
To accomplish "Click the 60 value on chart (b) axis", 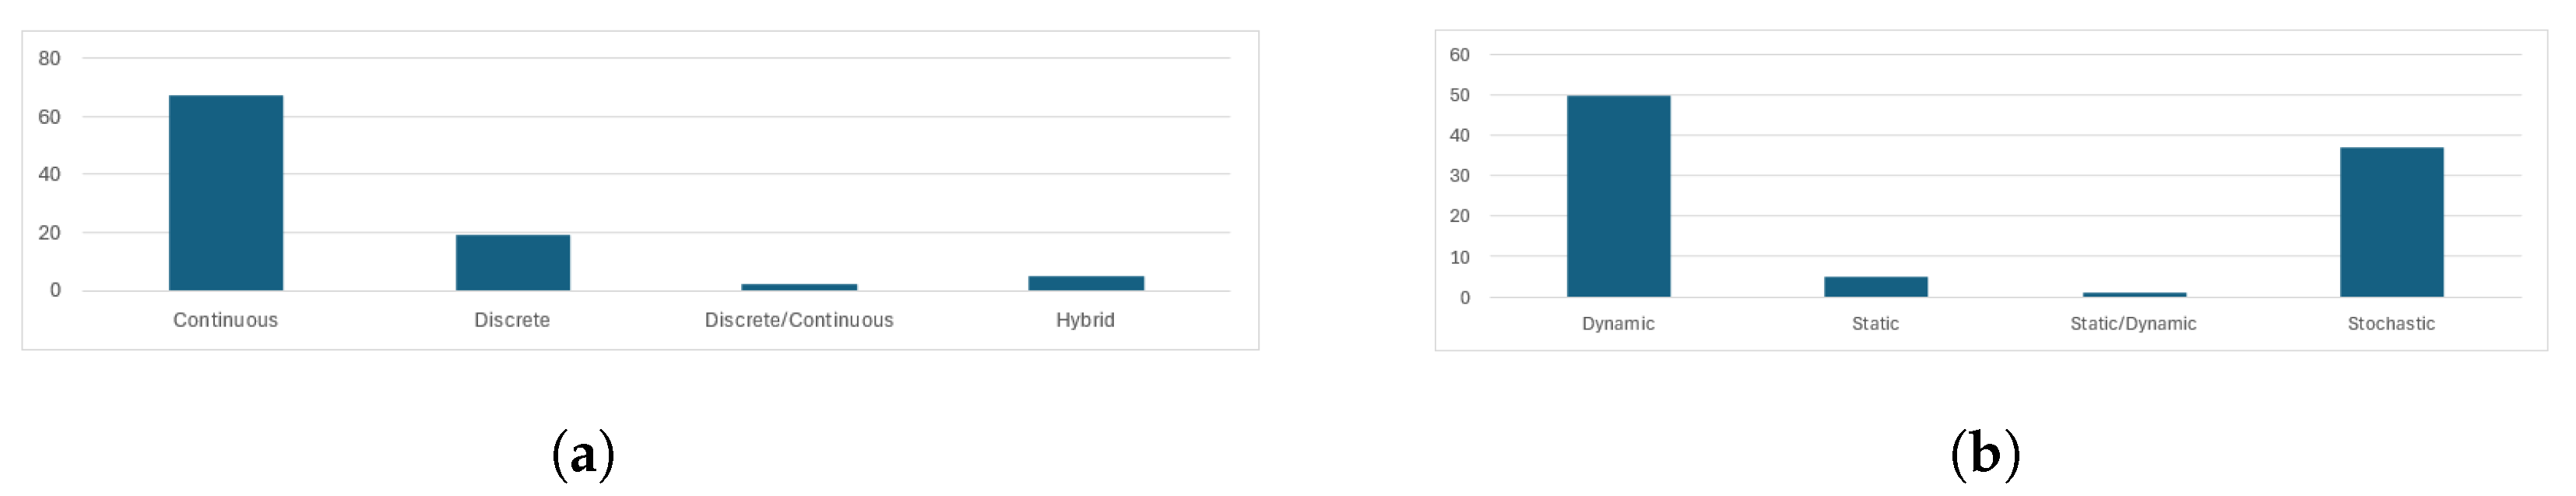I will [x=1459, y=55].
